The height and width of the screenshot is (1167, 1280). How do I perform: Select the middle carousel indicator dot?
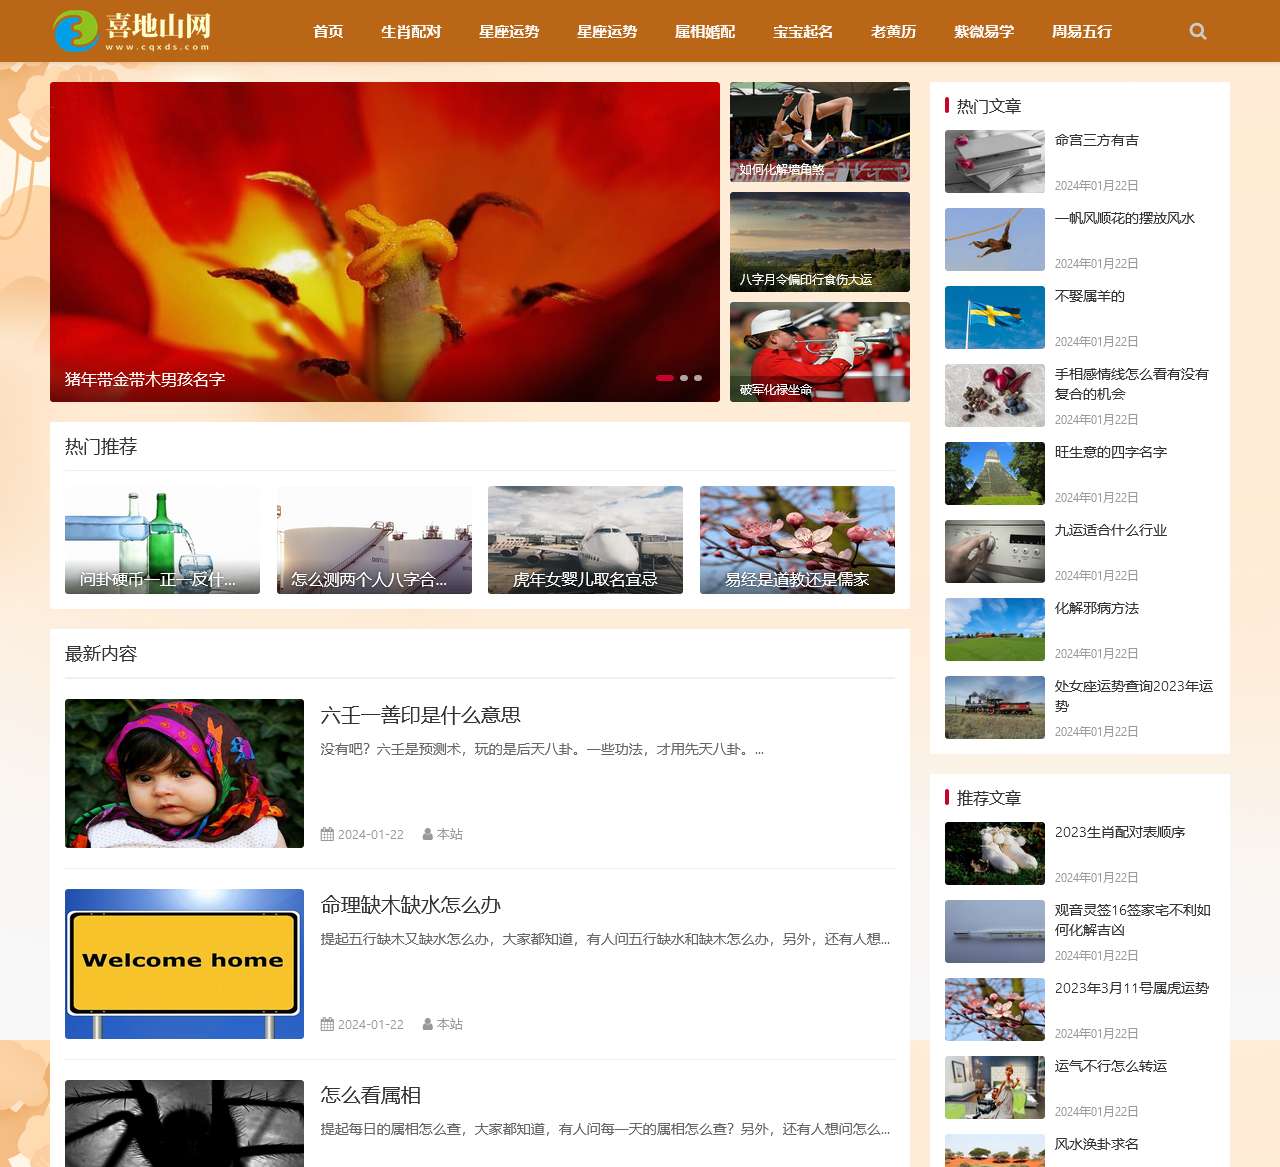click(x=684, y=378)
